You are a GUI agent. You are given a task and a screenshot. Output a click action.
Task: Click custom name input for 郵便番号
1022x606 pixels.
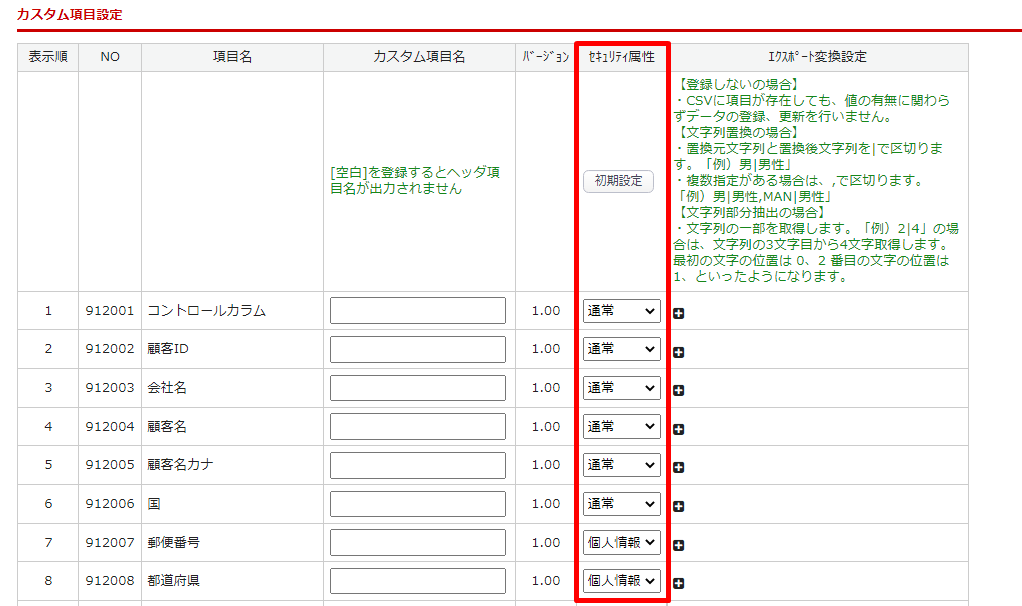(x=418, y=542)
